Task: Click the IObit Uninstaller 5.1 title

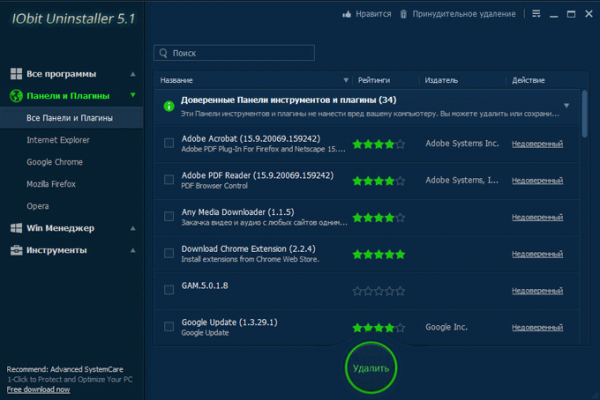Action: pos(73,18)
